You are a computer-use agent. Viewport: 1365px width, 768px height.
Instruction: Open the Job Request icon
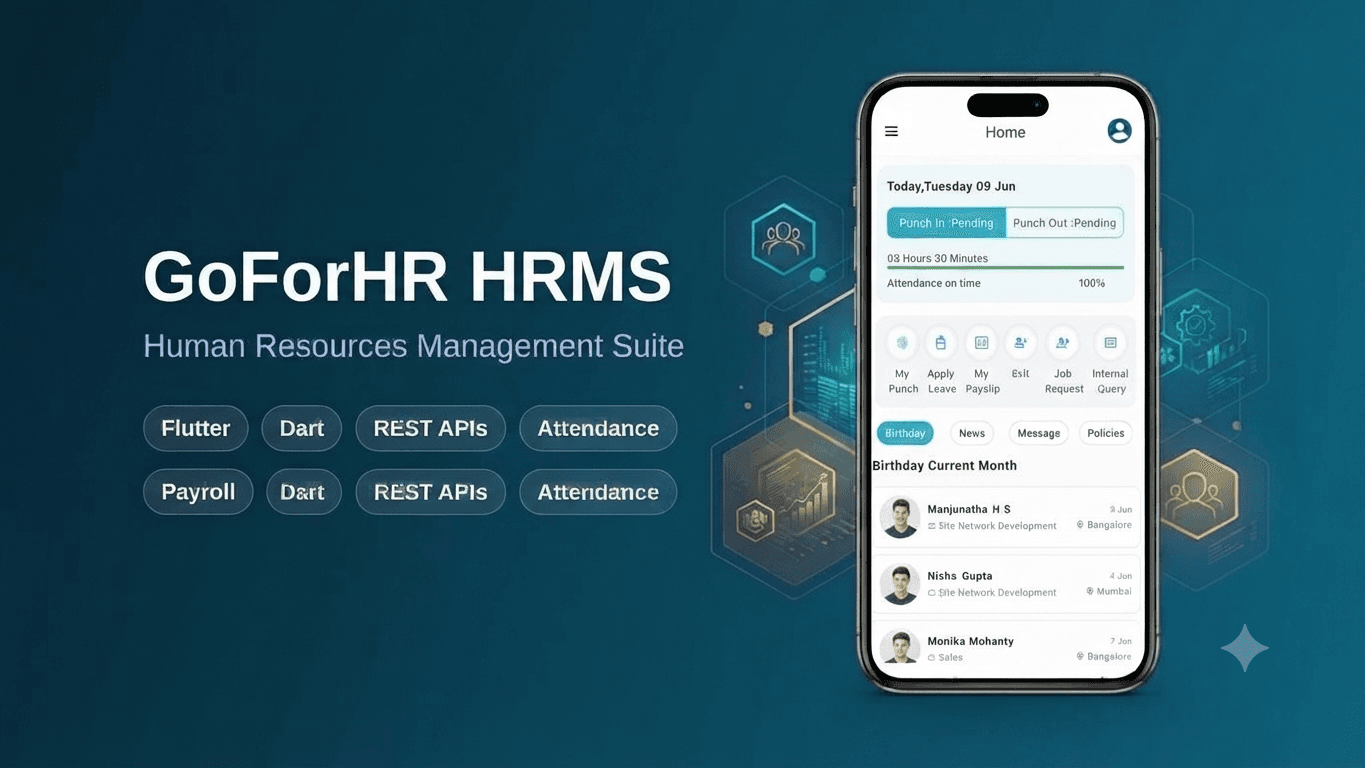[1062, 343]
